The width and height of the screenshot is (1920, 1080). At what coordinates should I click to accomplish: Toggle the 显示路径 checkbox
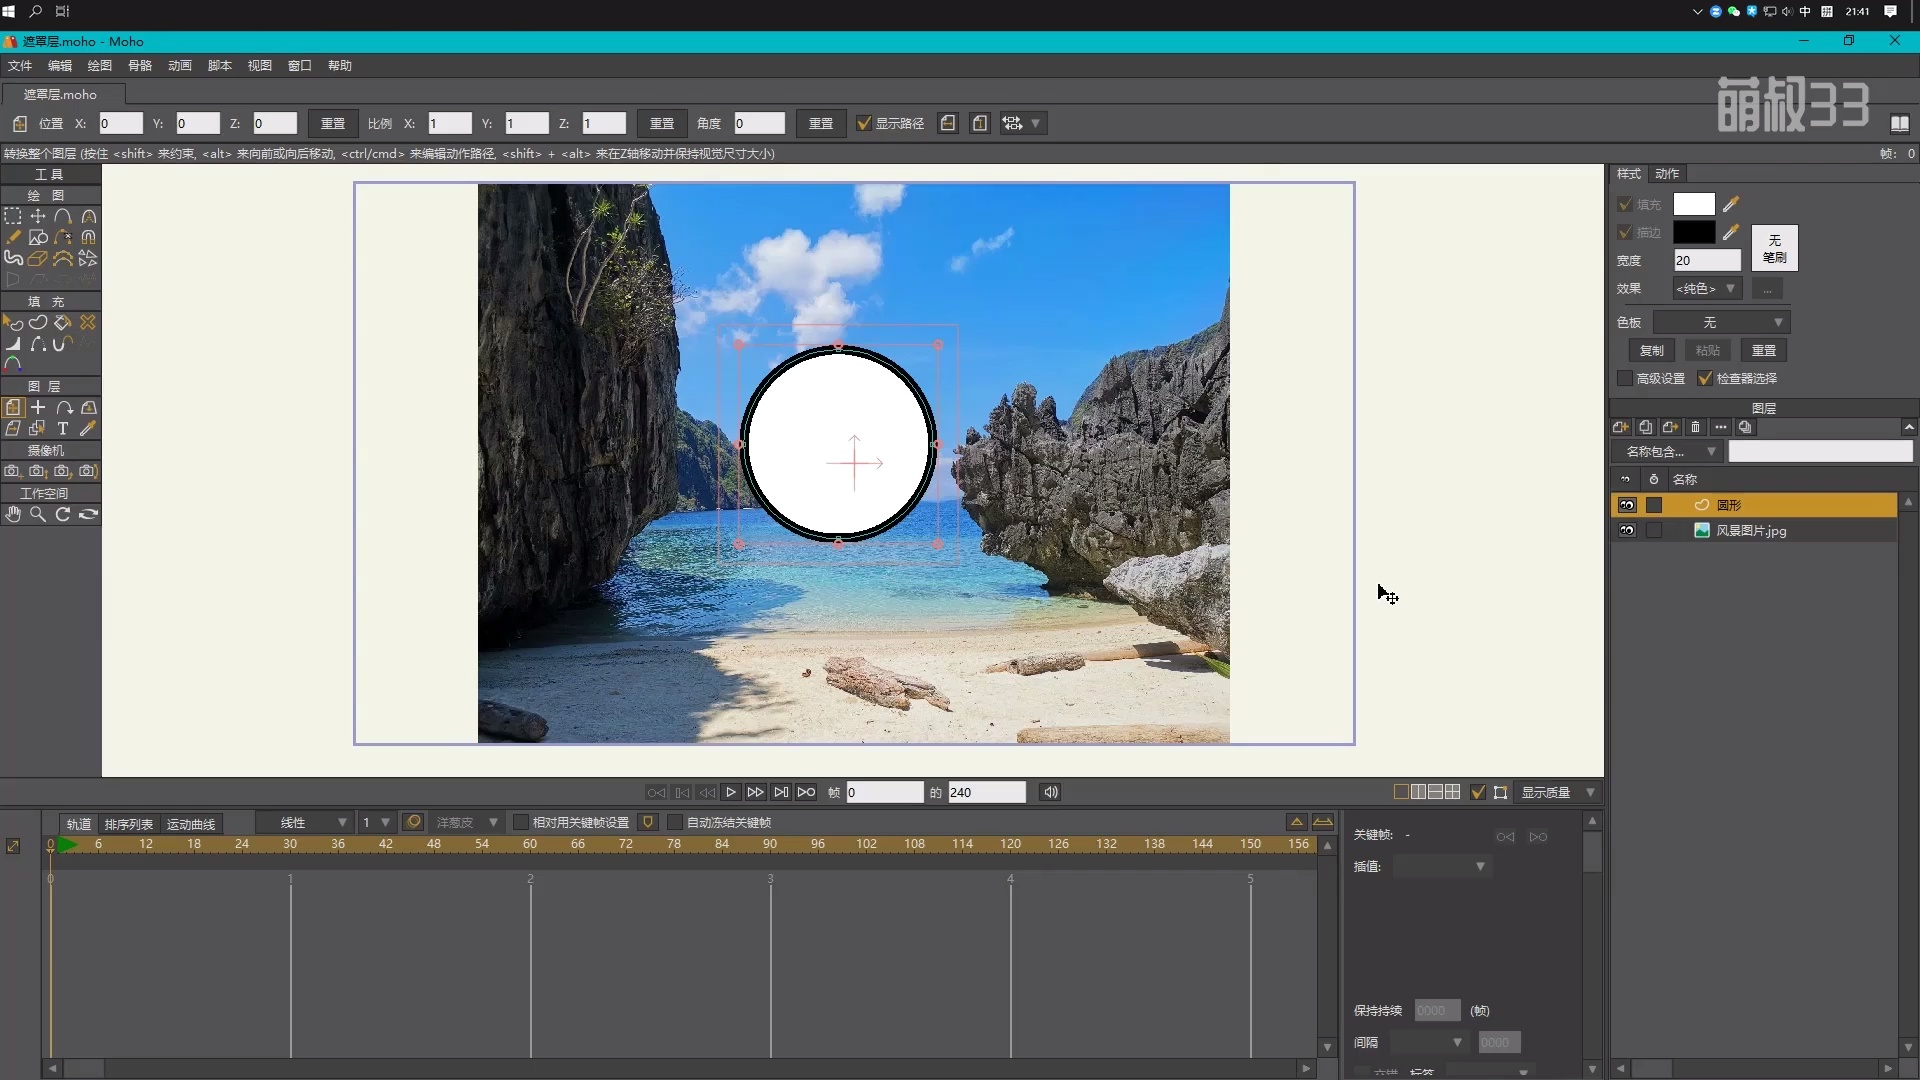pyautogui.click(x=864, y=123)
